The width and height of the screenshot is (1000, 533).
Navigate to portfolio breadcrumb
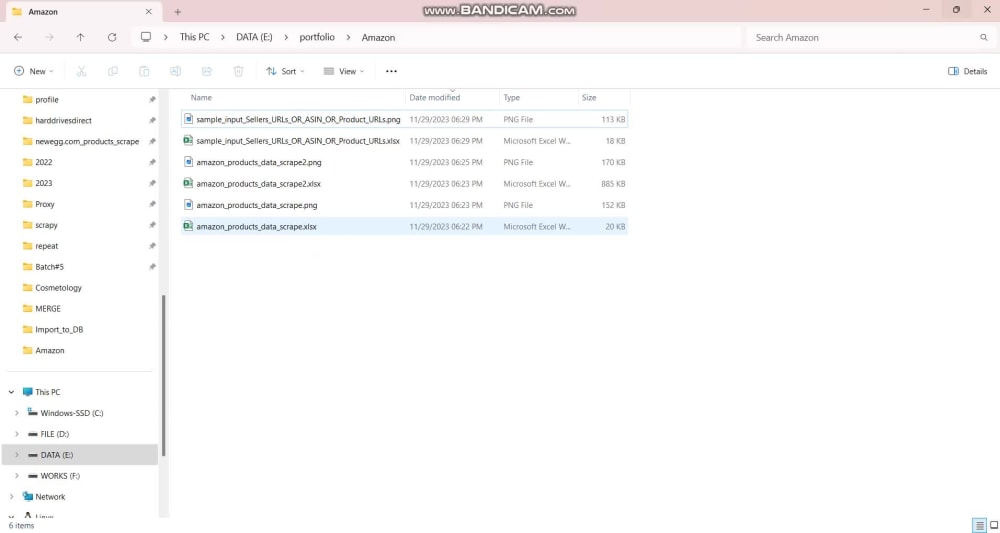[x=317, y=37]
